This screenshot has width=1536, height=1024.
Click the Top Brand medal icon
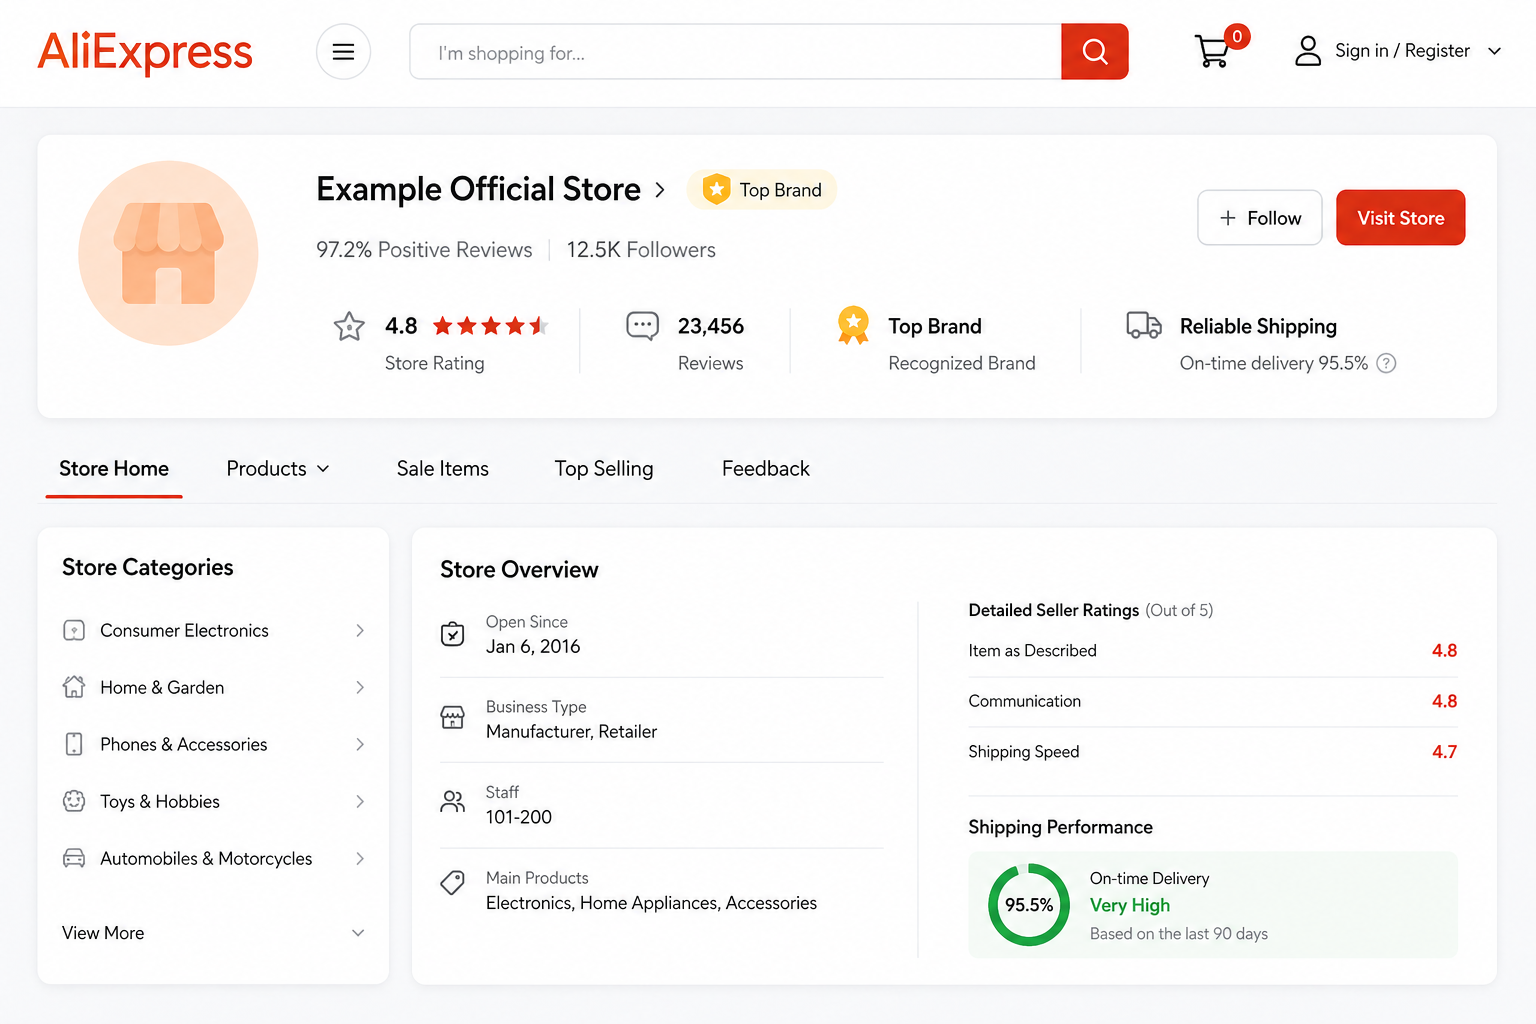853,325
